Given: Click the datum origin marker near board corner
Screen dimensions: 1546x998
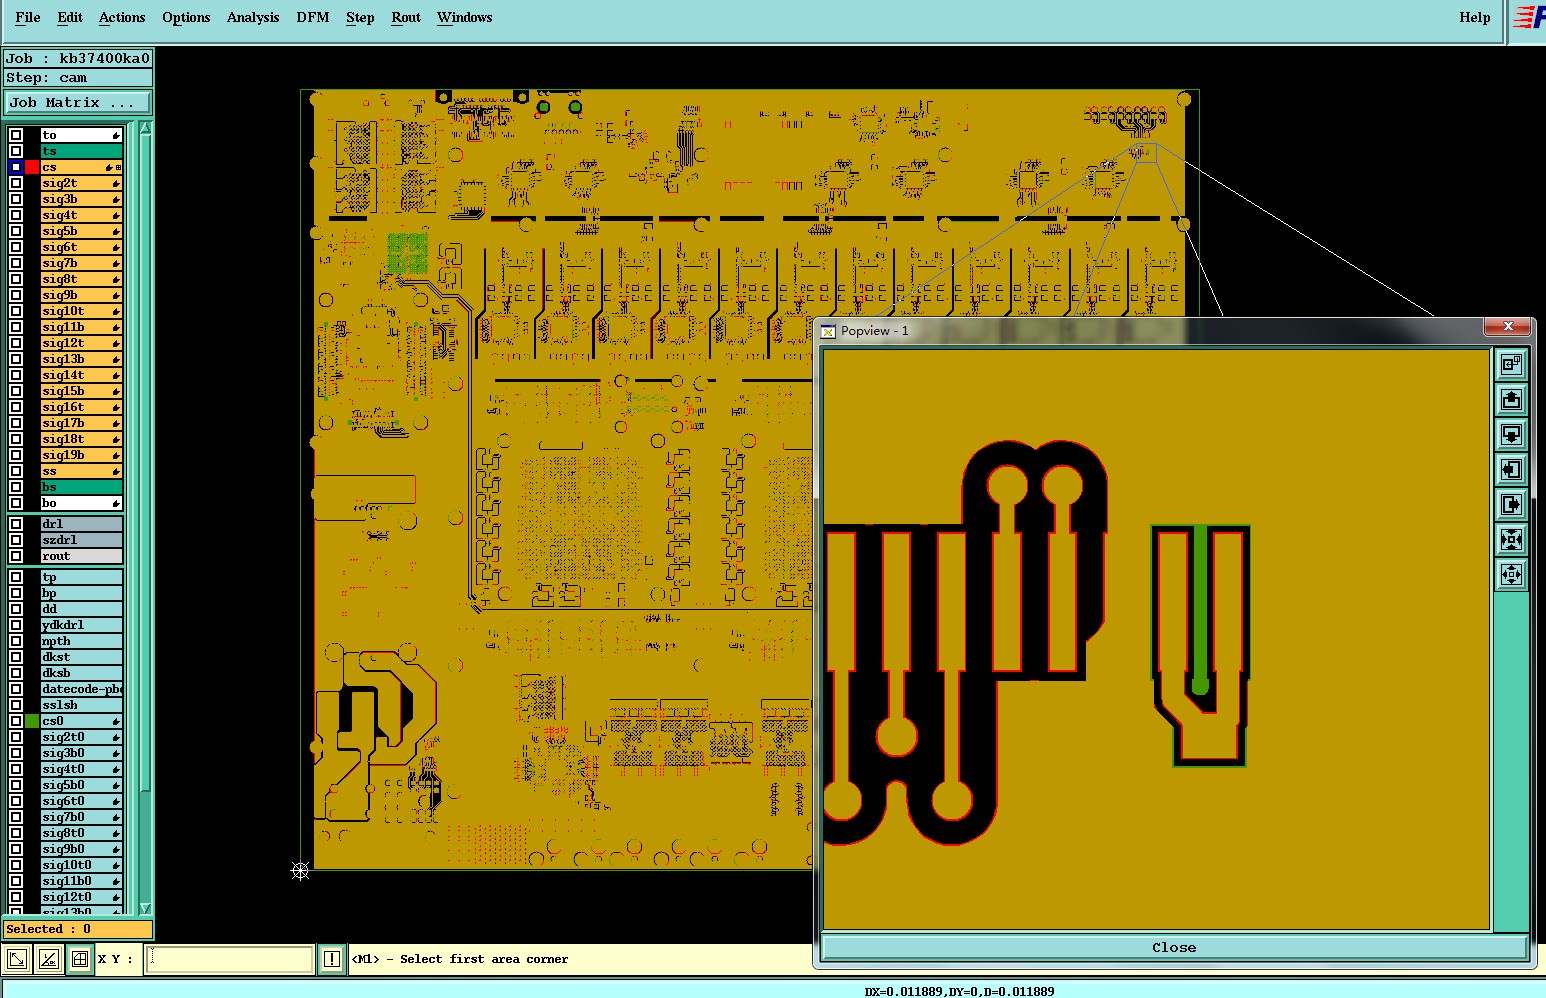Looking at the screenshot, I should tap(300, 871).
